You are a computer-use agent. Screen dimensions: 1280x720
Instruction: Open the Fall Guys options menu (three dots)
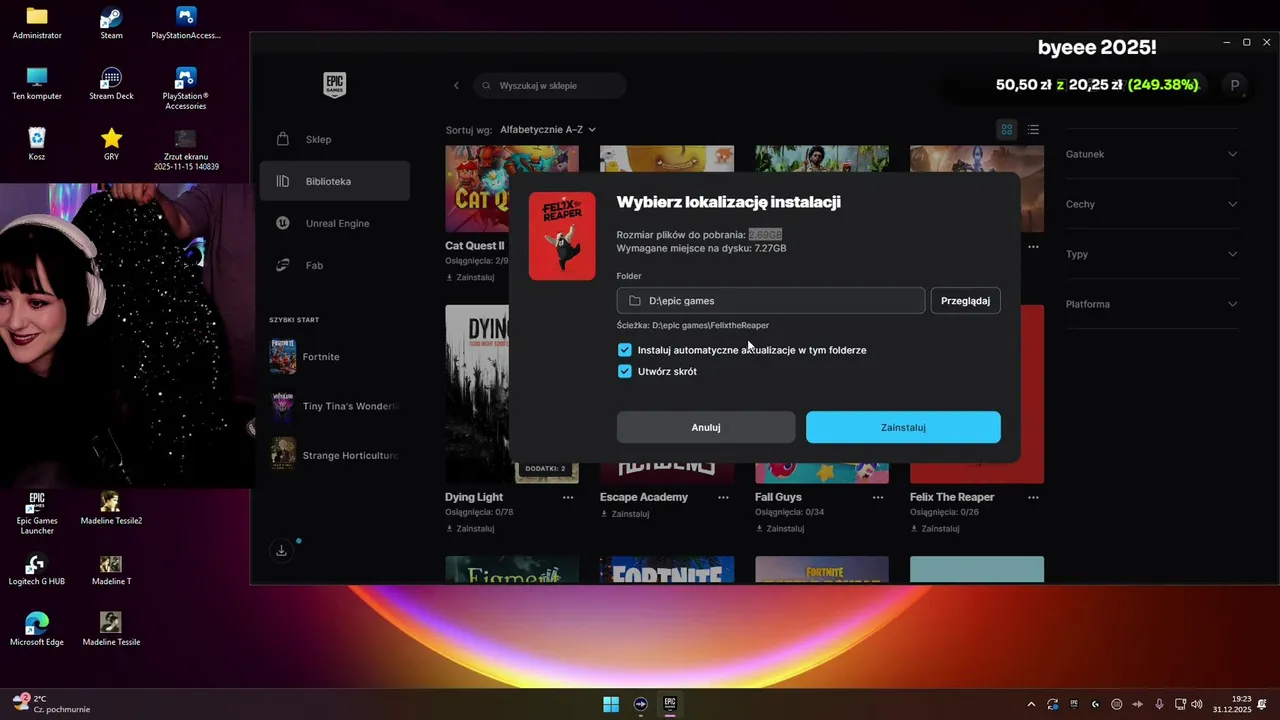click(878, 497)
